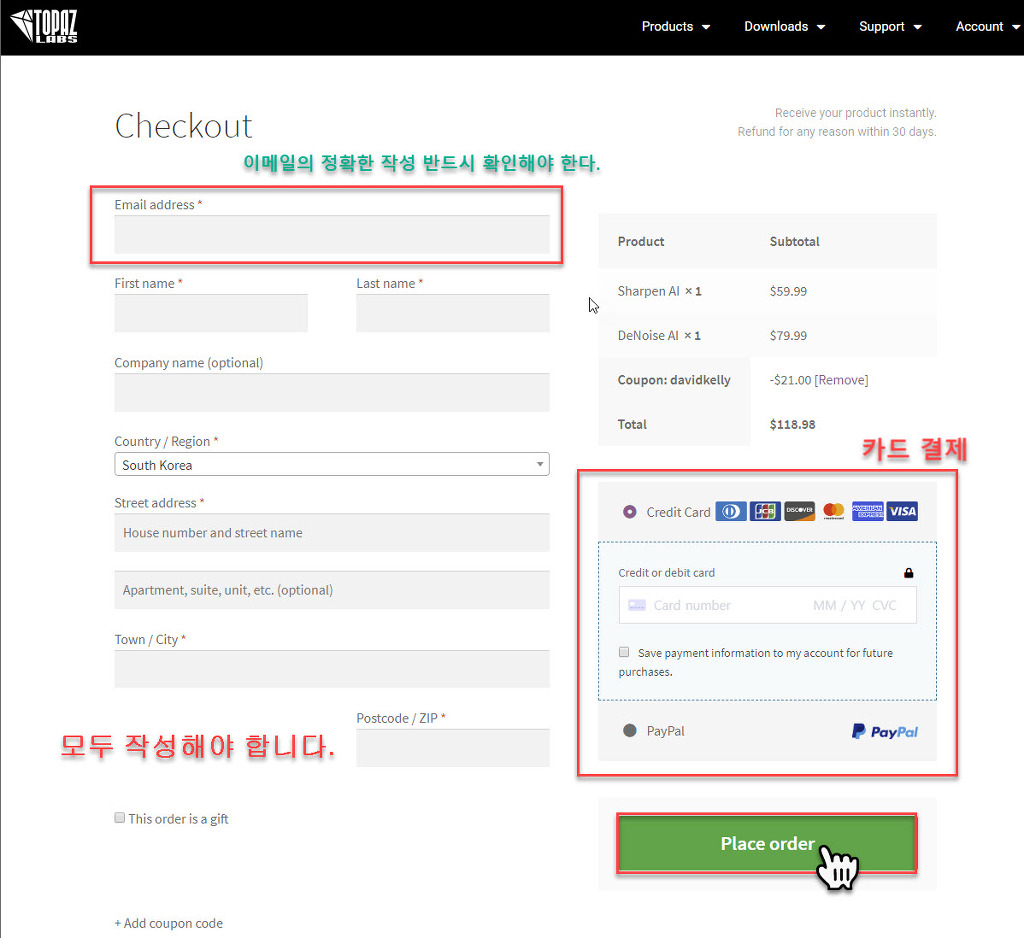Select the PayPal payment option
1024x938 pixels.
(x=630, y=730)
